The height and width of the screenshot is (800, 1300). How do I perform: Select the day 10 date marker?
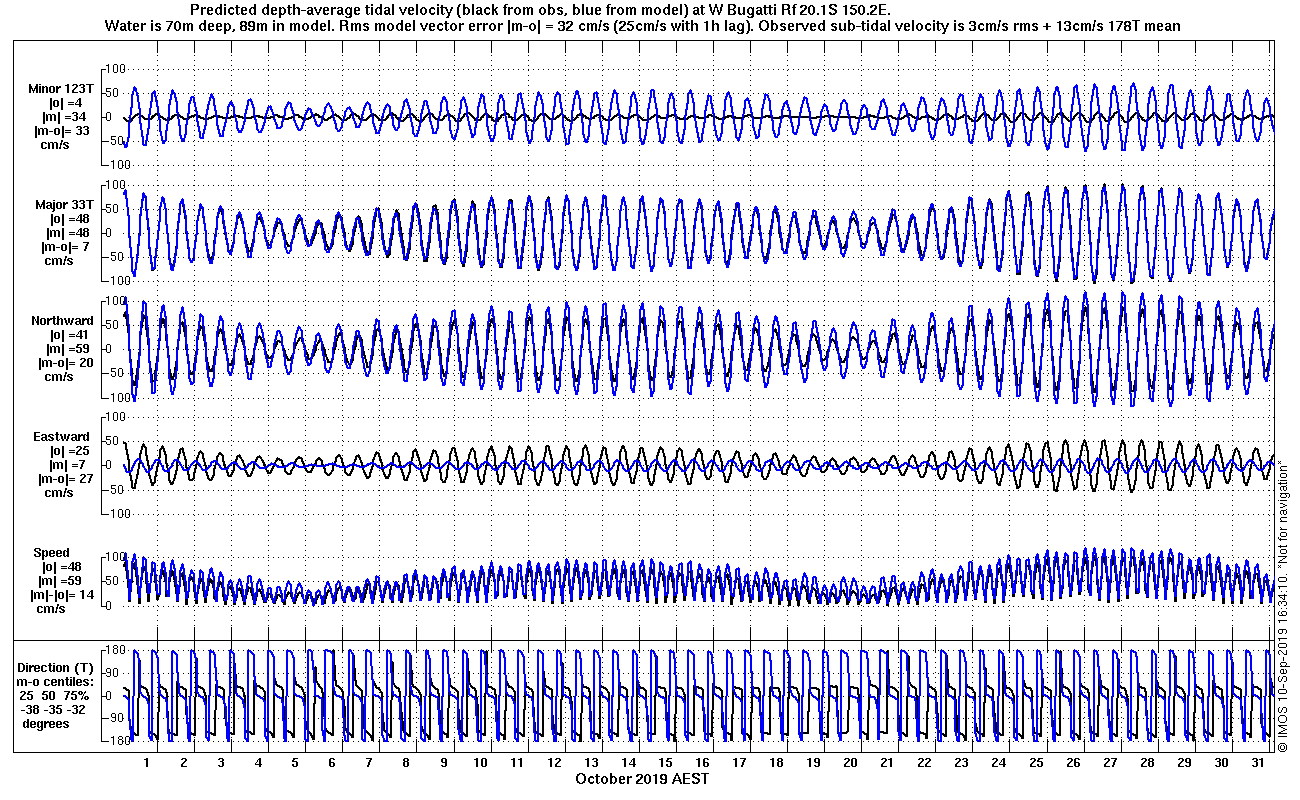(x=480, y=762)
